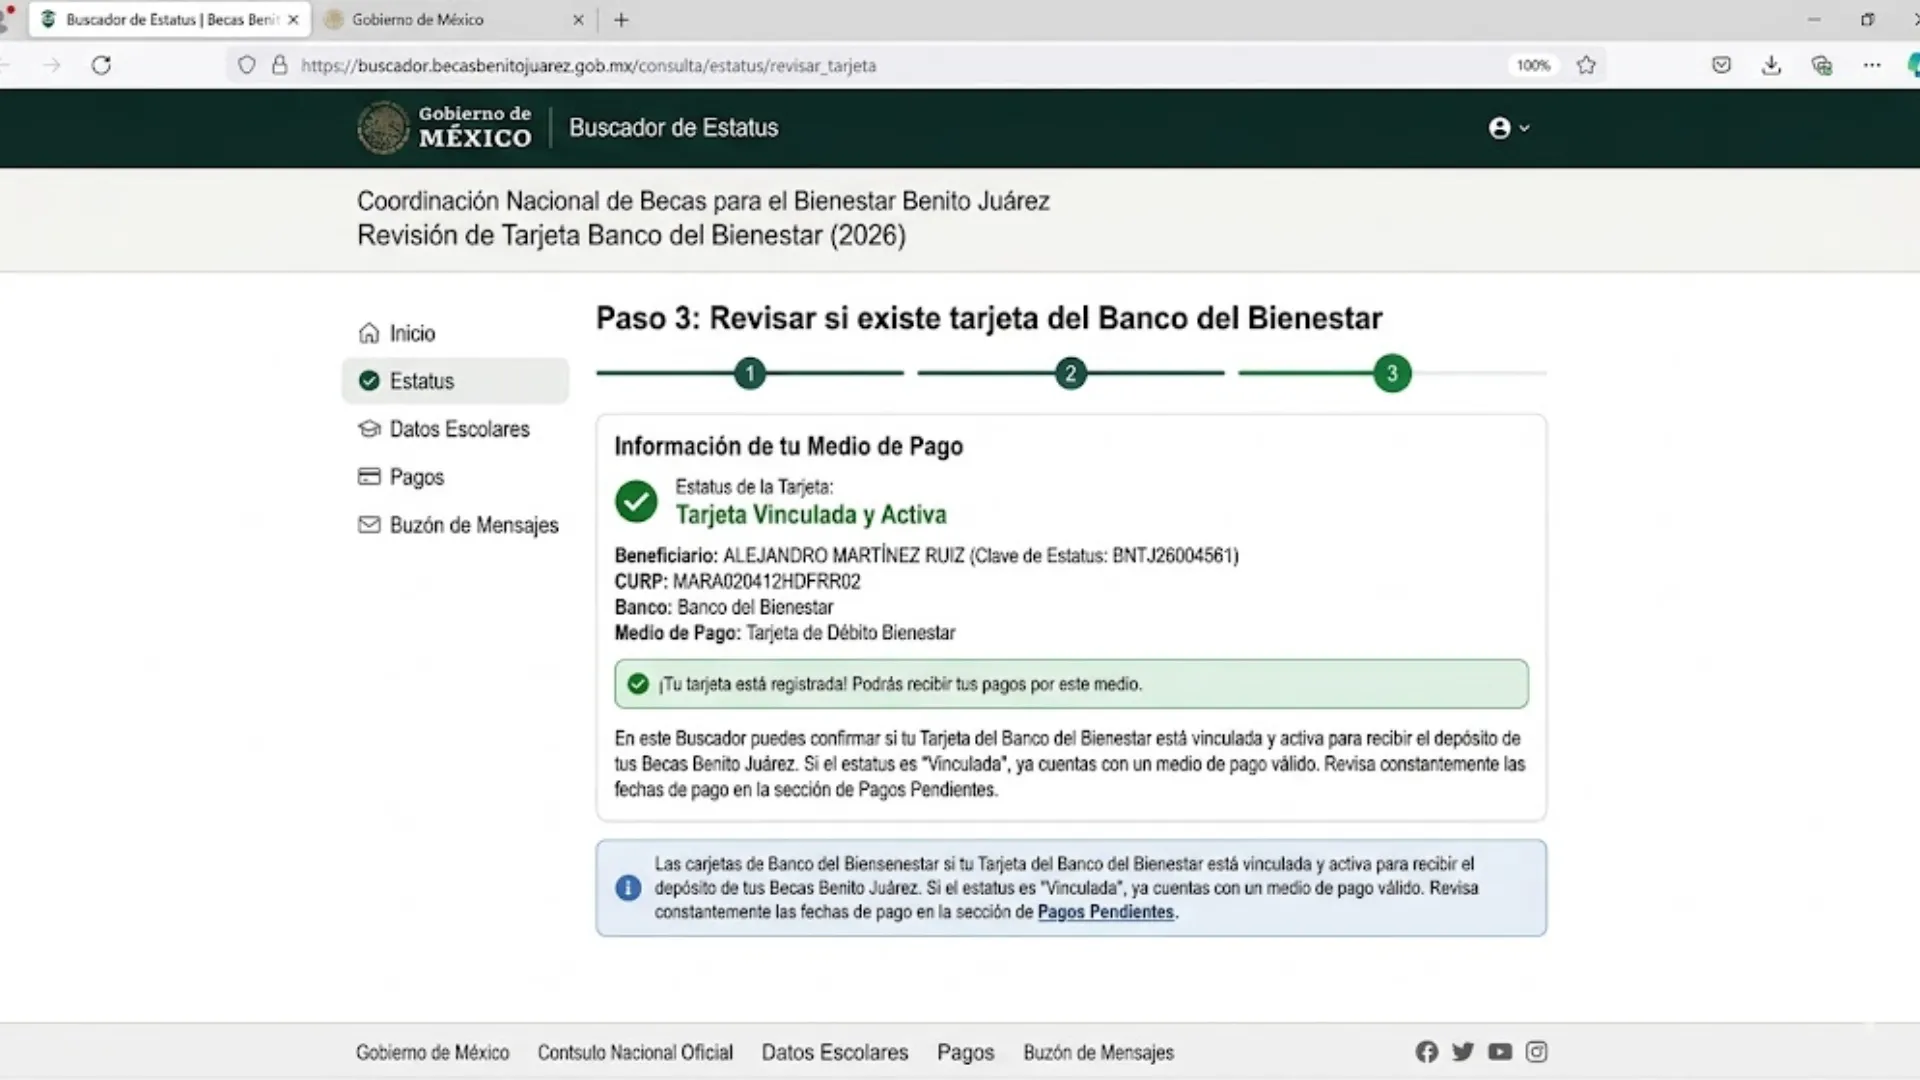Close the Gobierno de México tab
This screenshot has width=1920, height=1080.
pyautogui.click(x=578, y=19)
